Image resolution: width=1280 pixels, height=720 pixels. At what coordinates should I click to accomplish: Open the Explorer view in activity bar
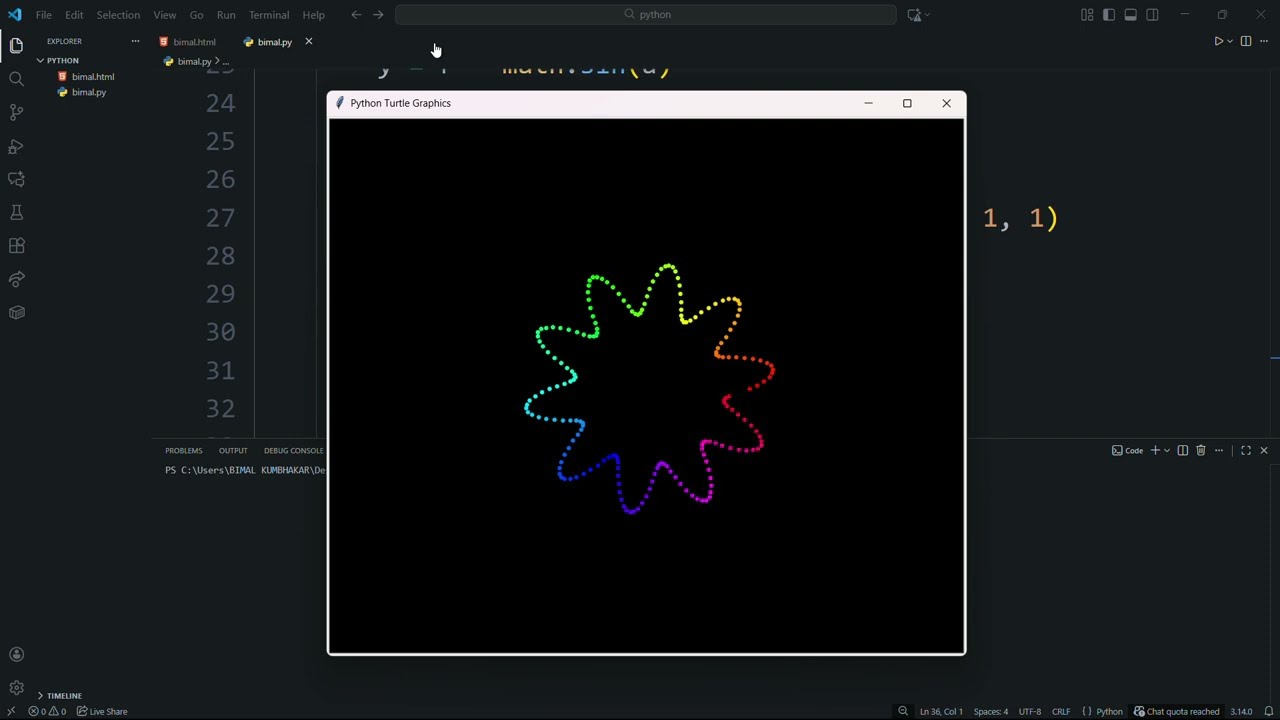(x=16, y=45)
